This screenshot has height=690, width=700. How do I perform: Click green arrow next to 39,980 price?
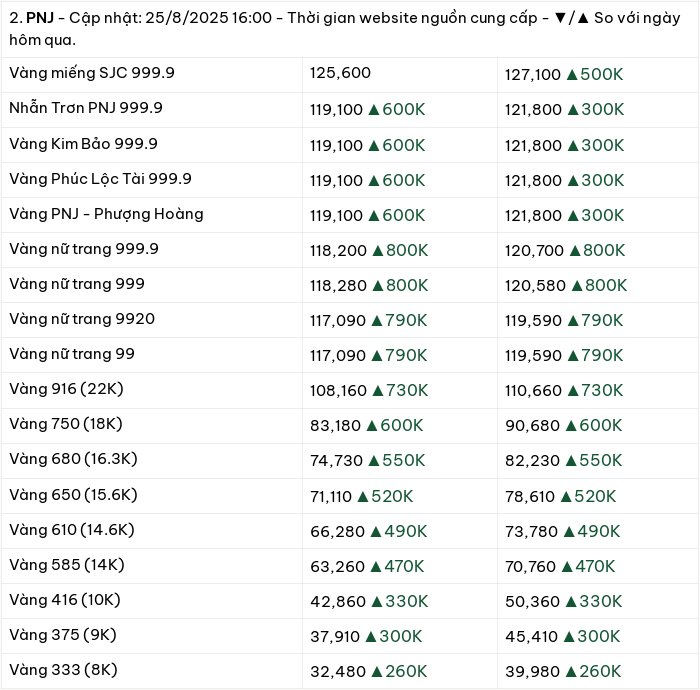(570, 672)
